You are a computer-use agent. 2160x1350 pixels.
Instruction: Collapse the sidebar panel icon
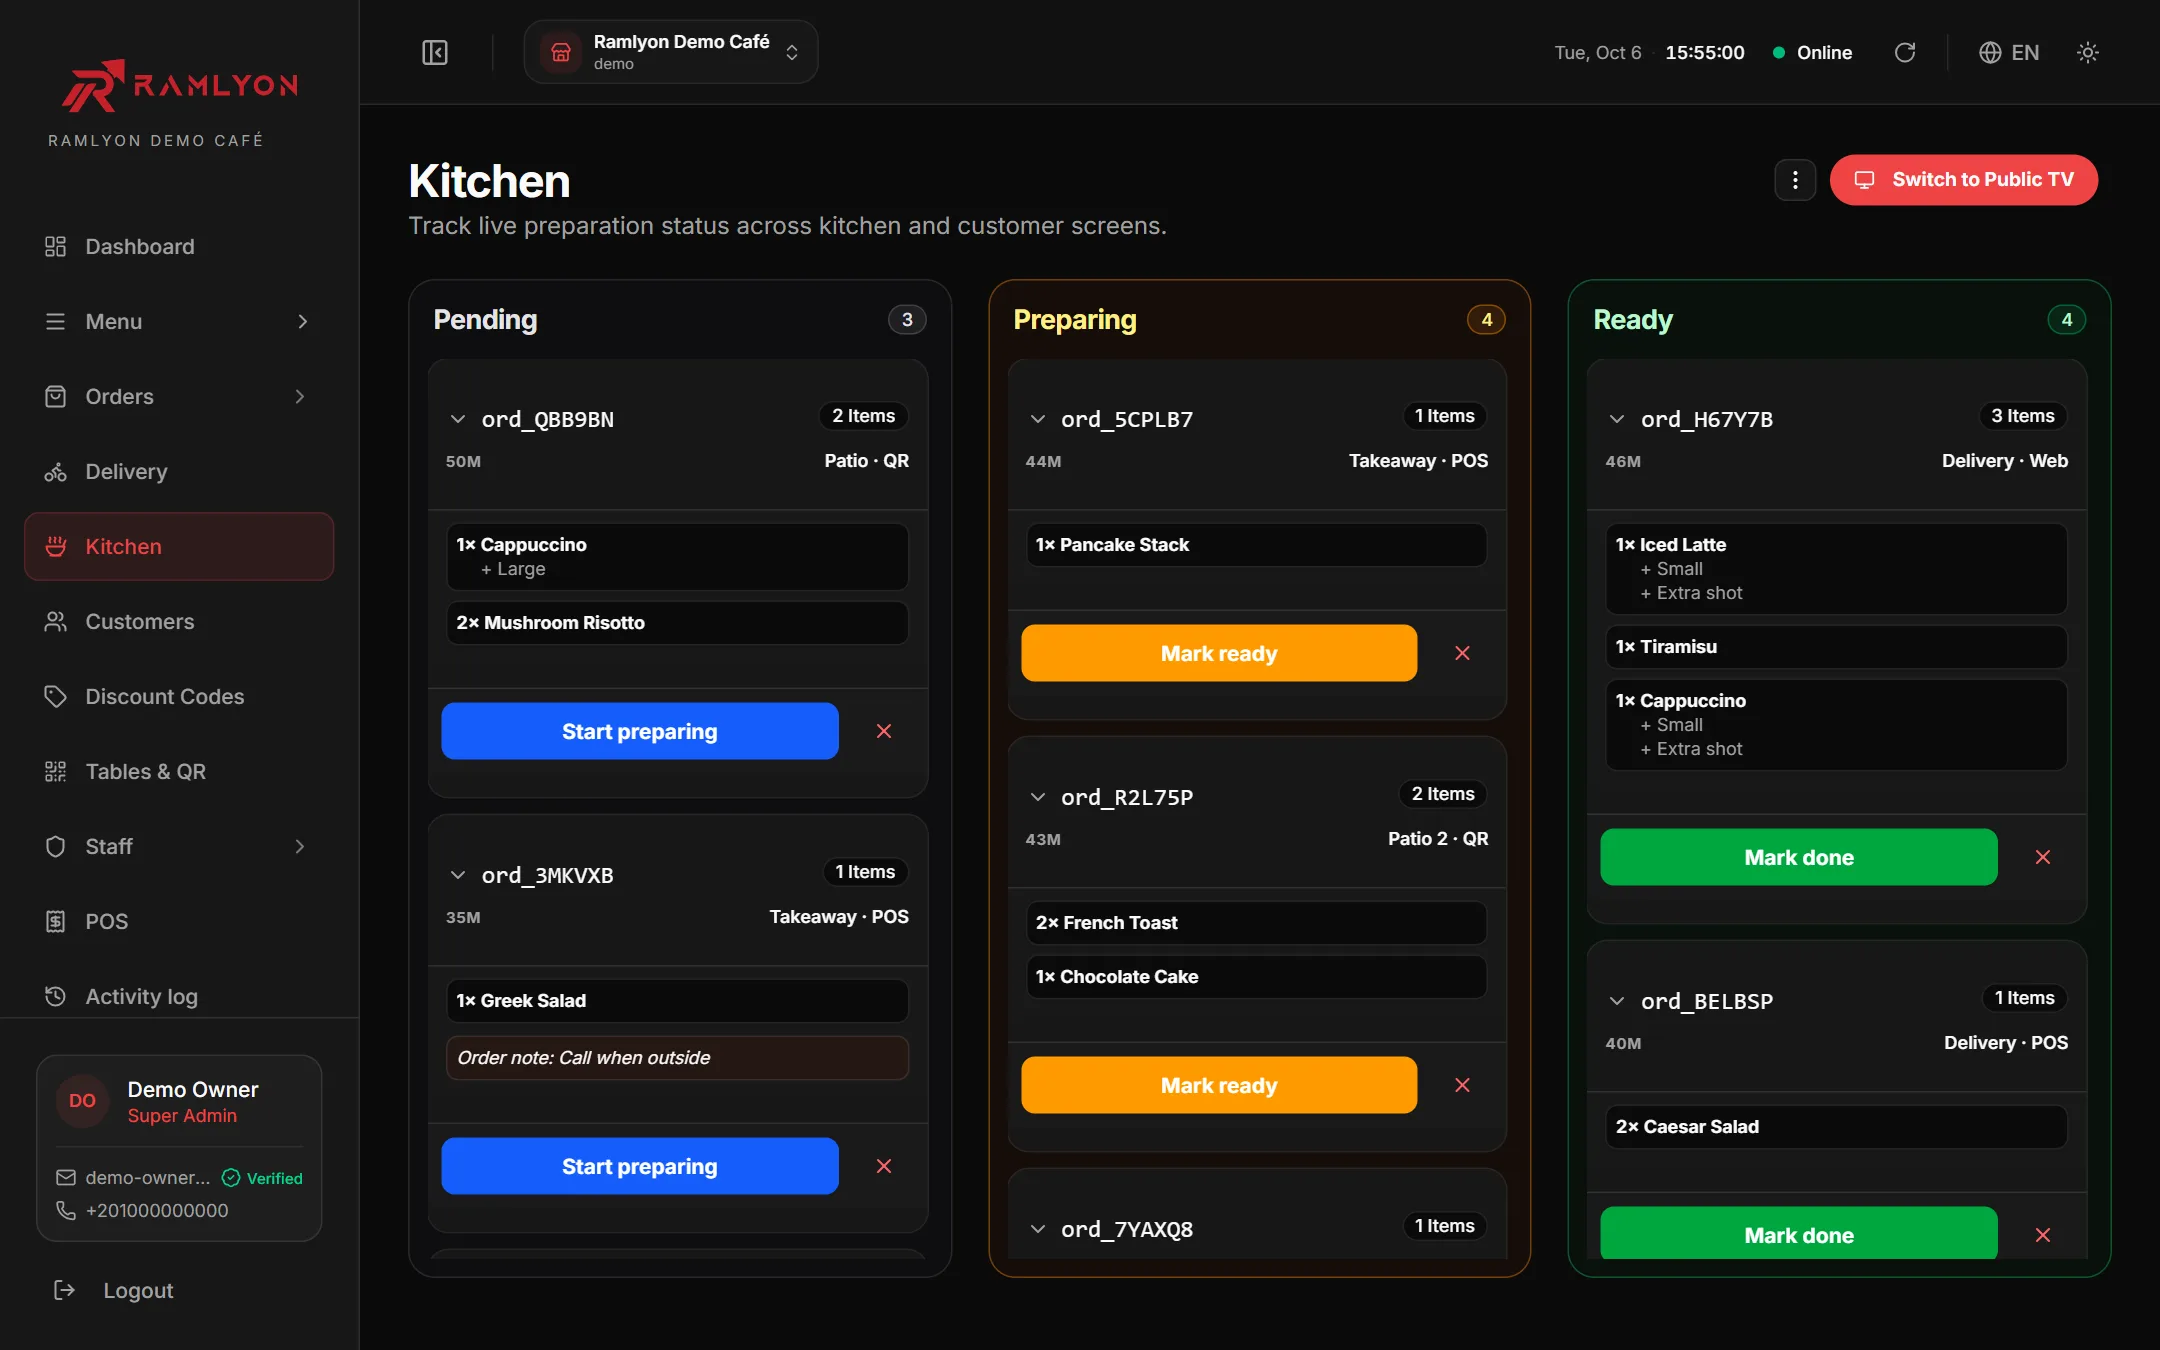pos(435,52)
